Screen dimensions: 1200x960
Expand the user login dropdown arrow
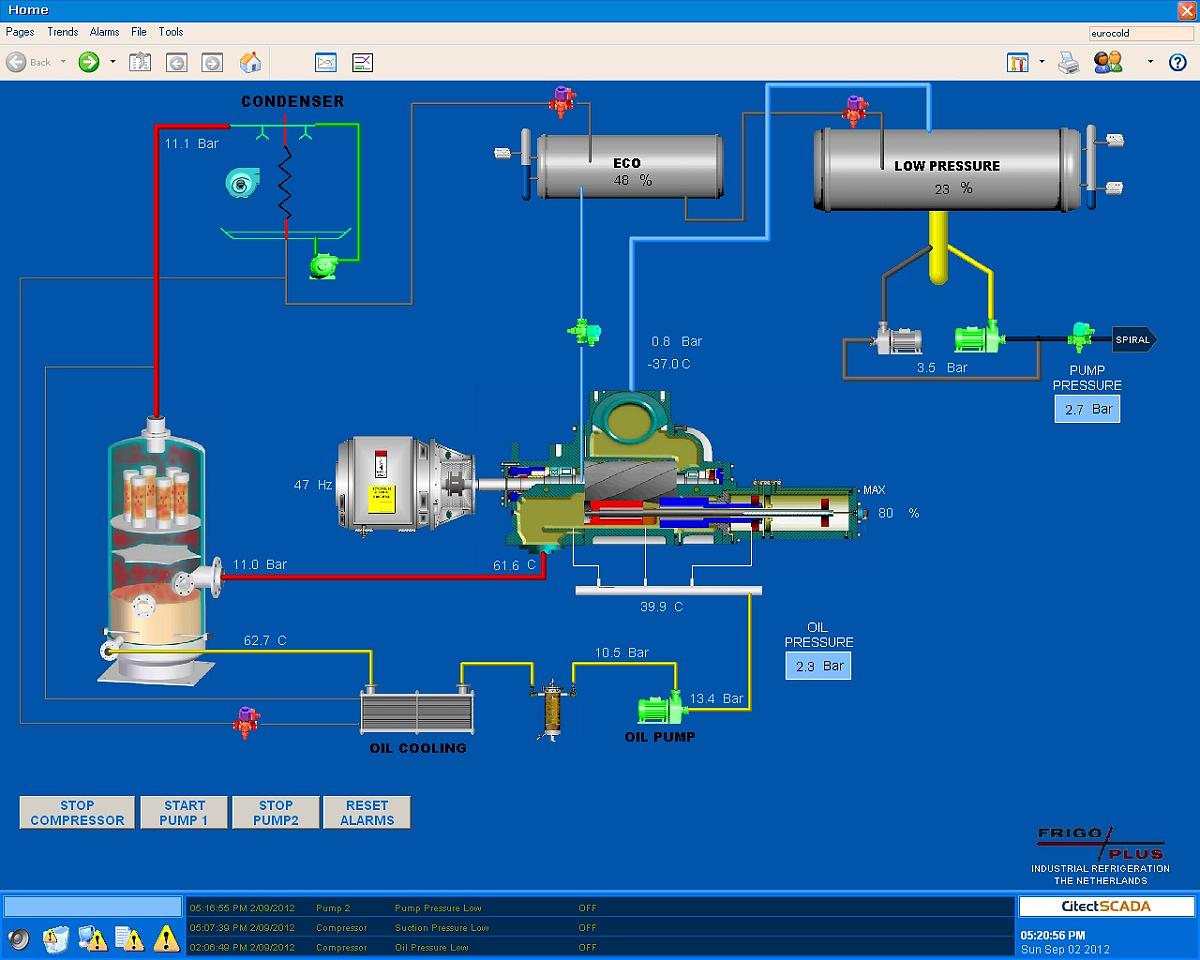point(1149,62)
